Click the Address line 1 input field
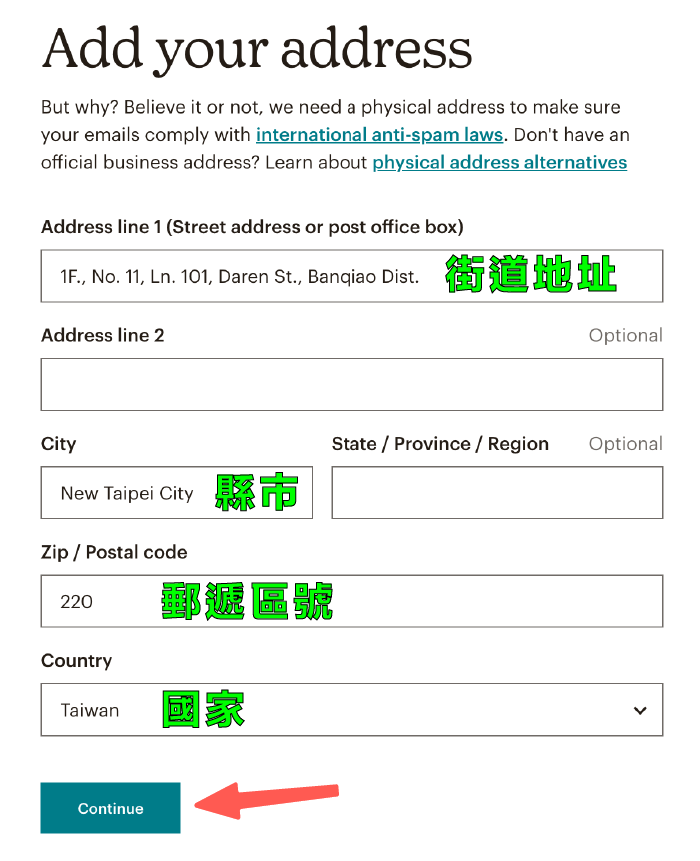The image size is (700, 861). click(x=240, y=276)
